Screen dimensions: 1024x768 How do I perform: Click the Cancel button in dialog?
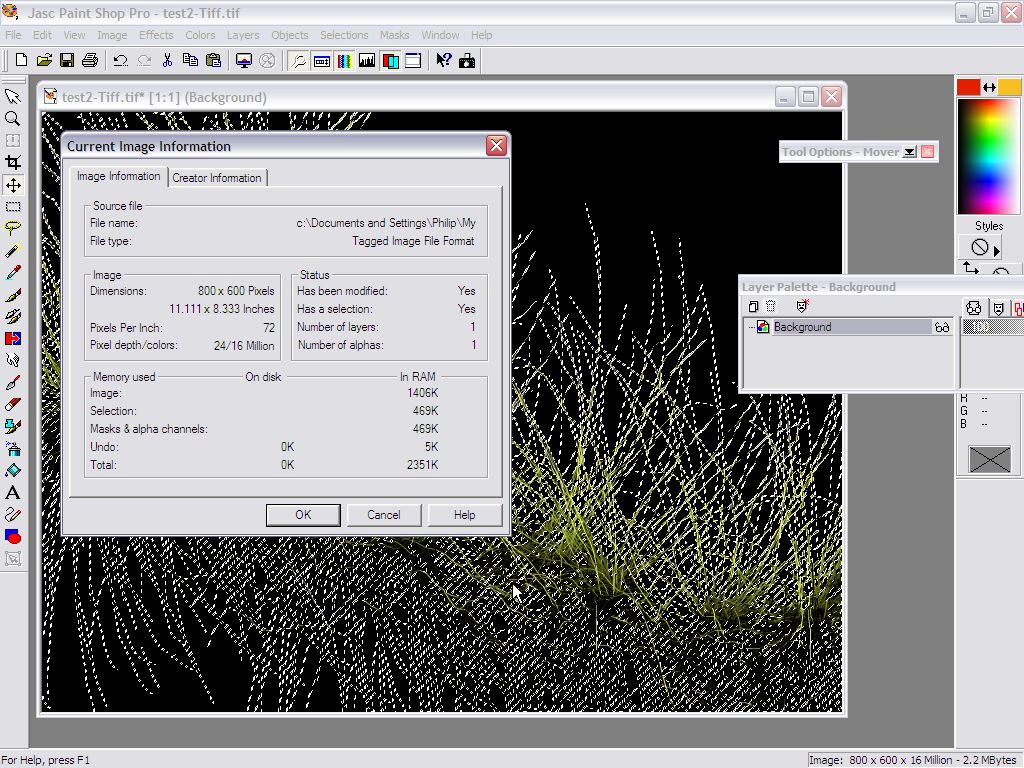384,515
